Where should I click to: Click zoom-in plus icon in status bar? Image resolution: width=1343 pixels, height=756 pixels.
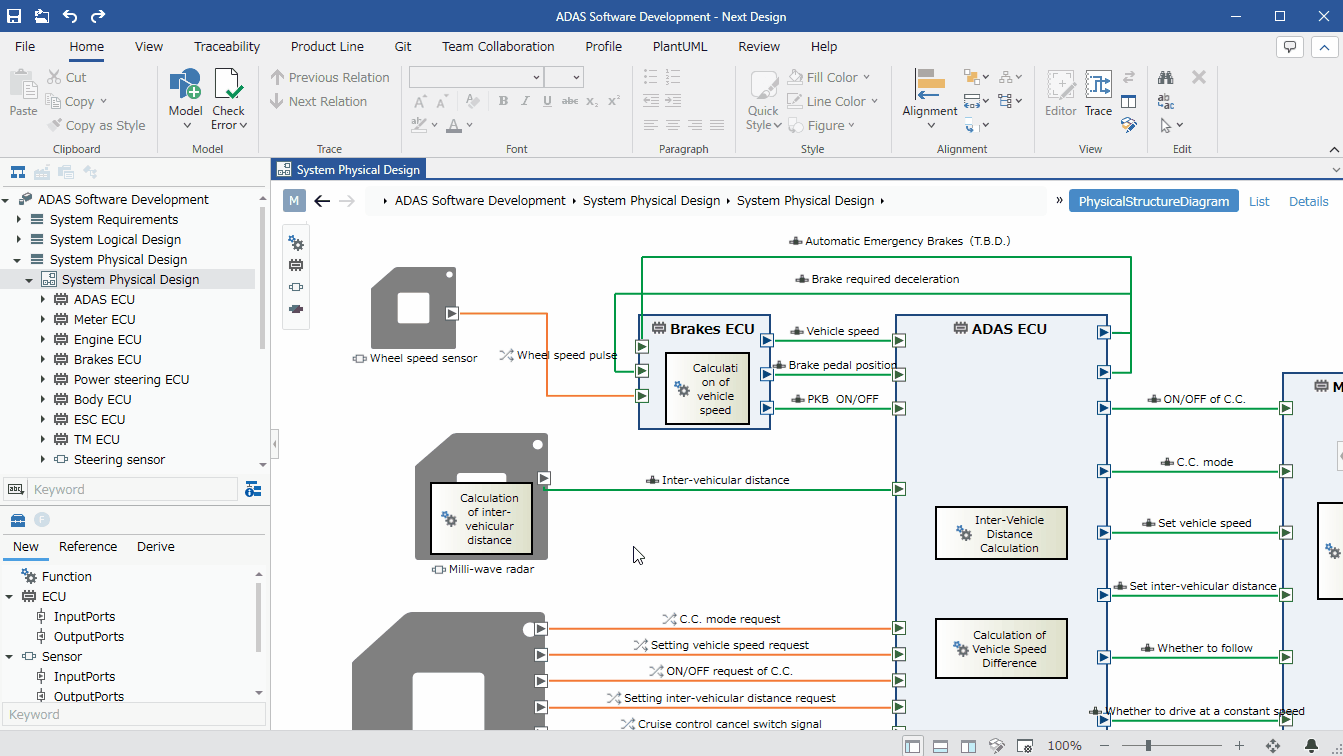click(x=1239, y=745)
